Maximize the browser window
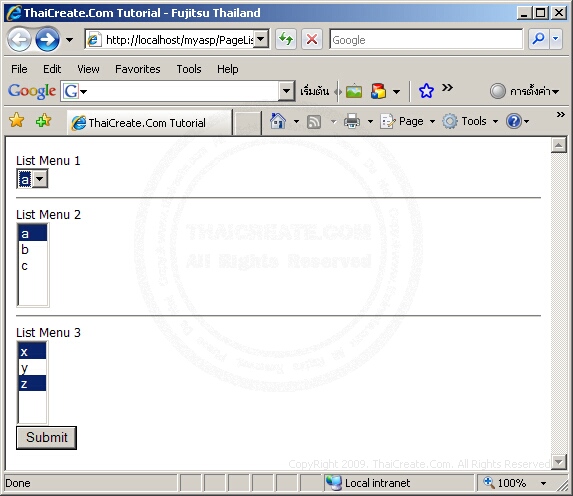Viewport: 573px width, 496px height. pyautogui.click(x=540, y=13)
